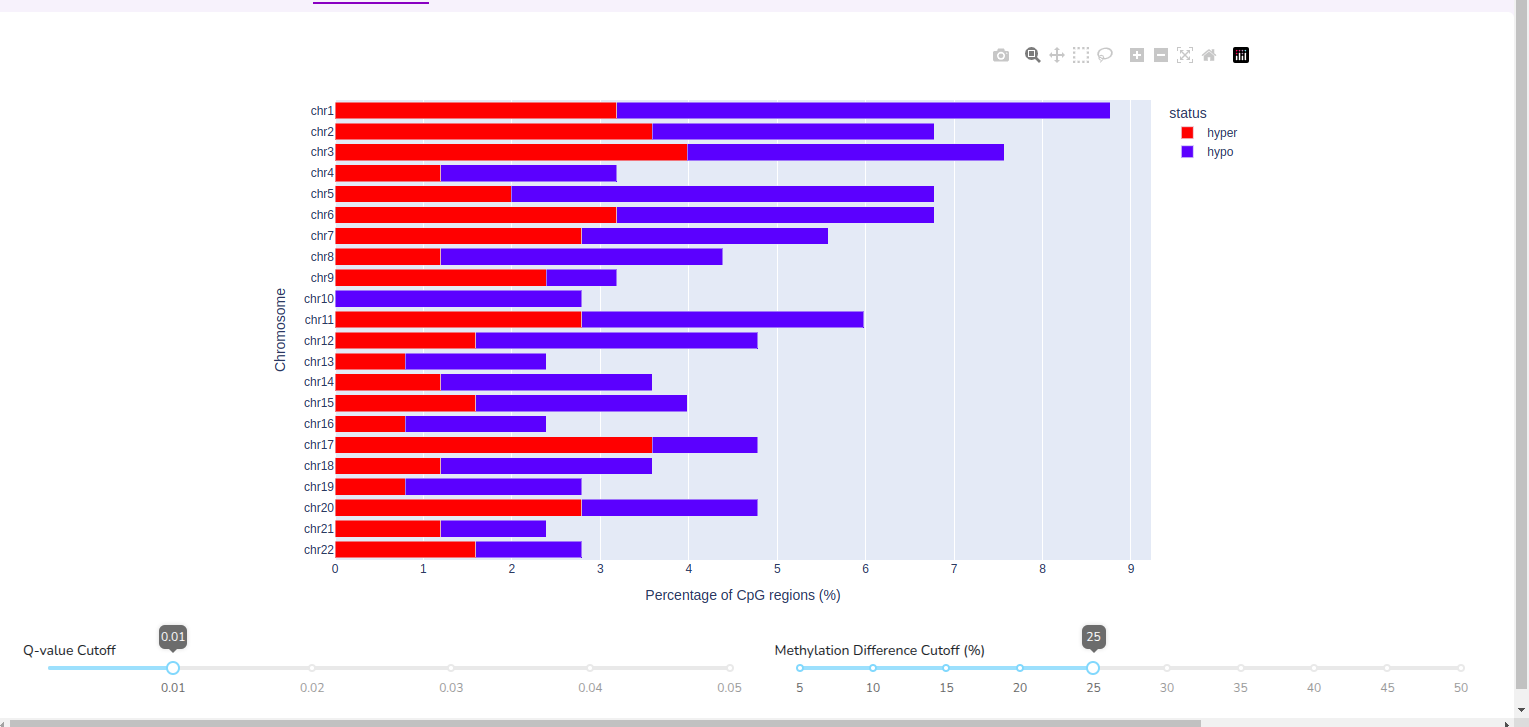Set methylation difference cutoff to 5
Screen dimensions: 1529x727
(800, 668)
